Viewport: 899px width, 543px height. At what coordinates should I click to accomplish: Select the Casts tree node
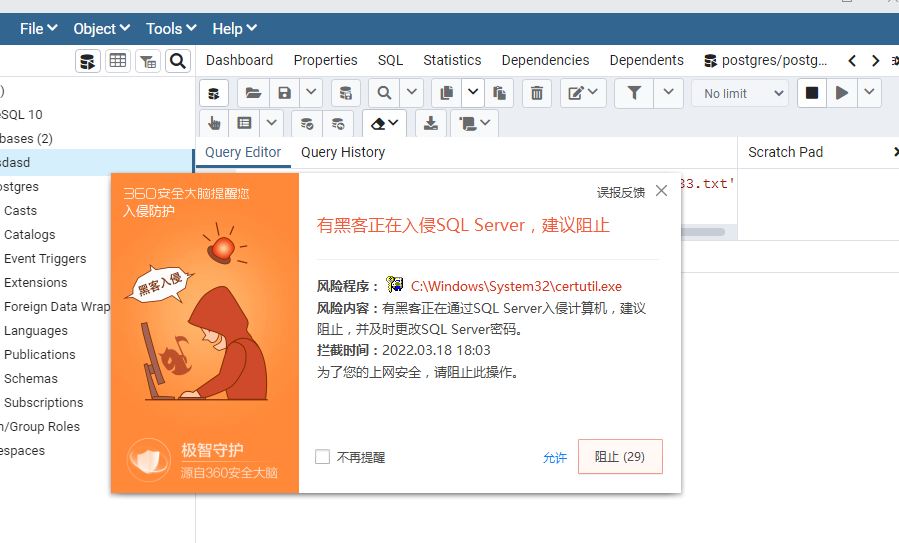tap(21, 210)
